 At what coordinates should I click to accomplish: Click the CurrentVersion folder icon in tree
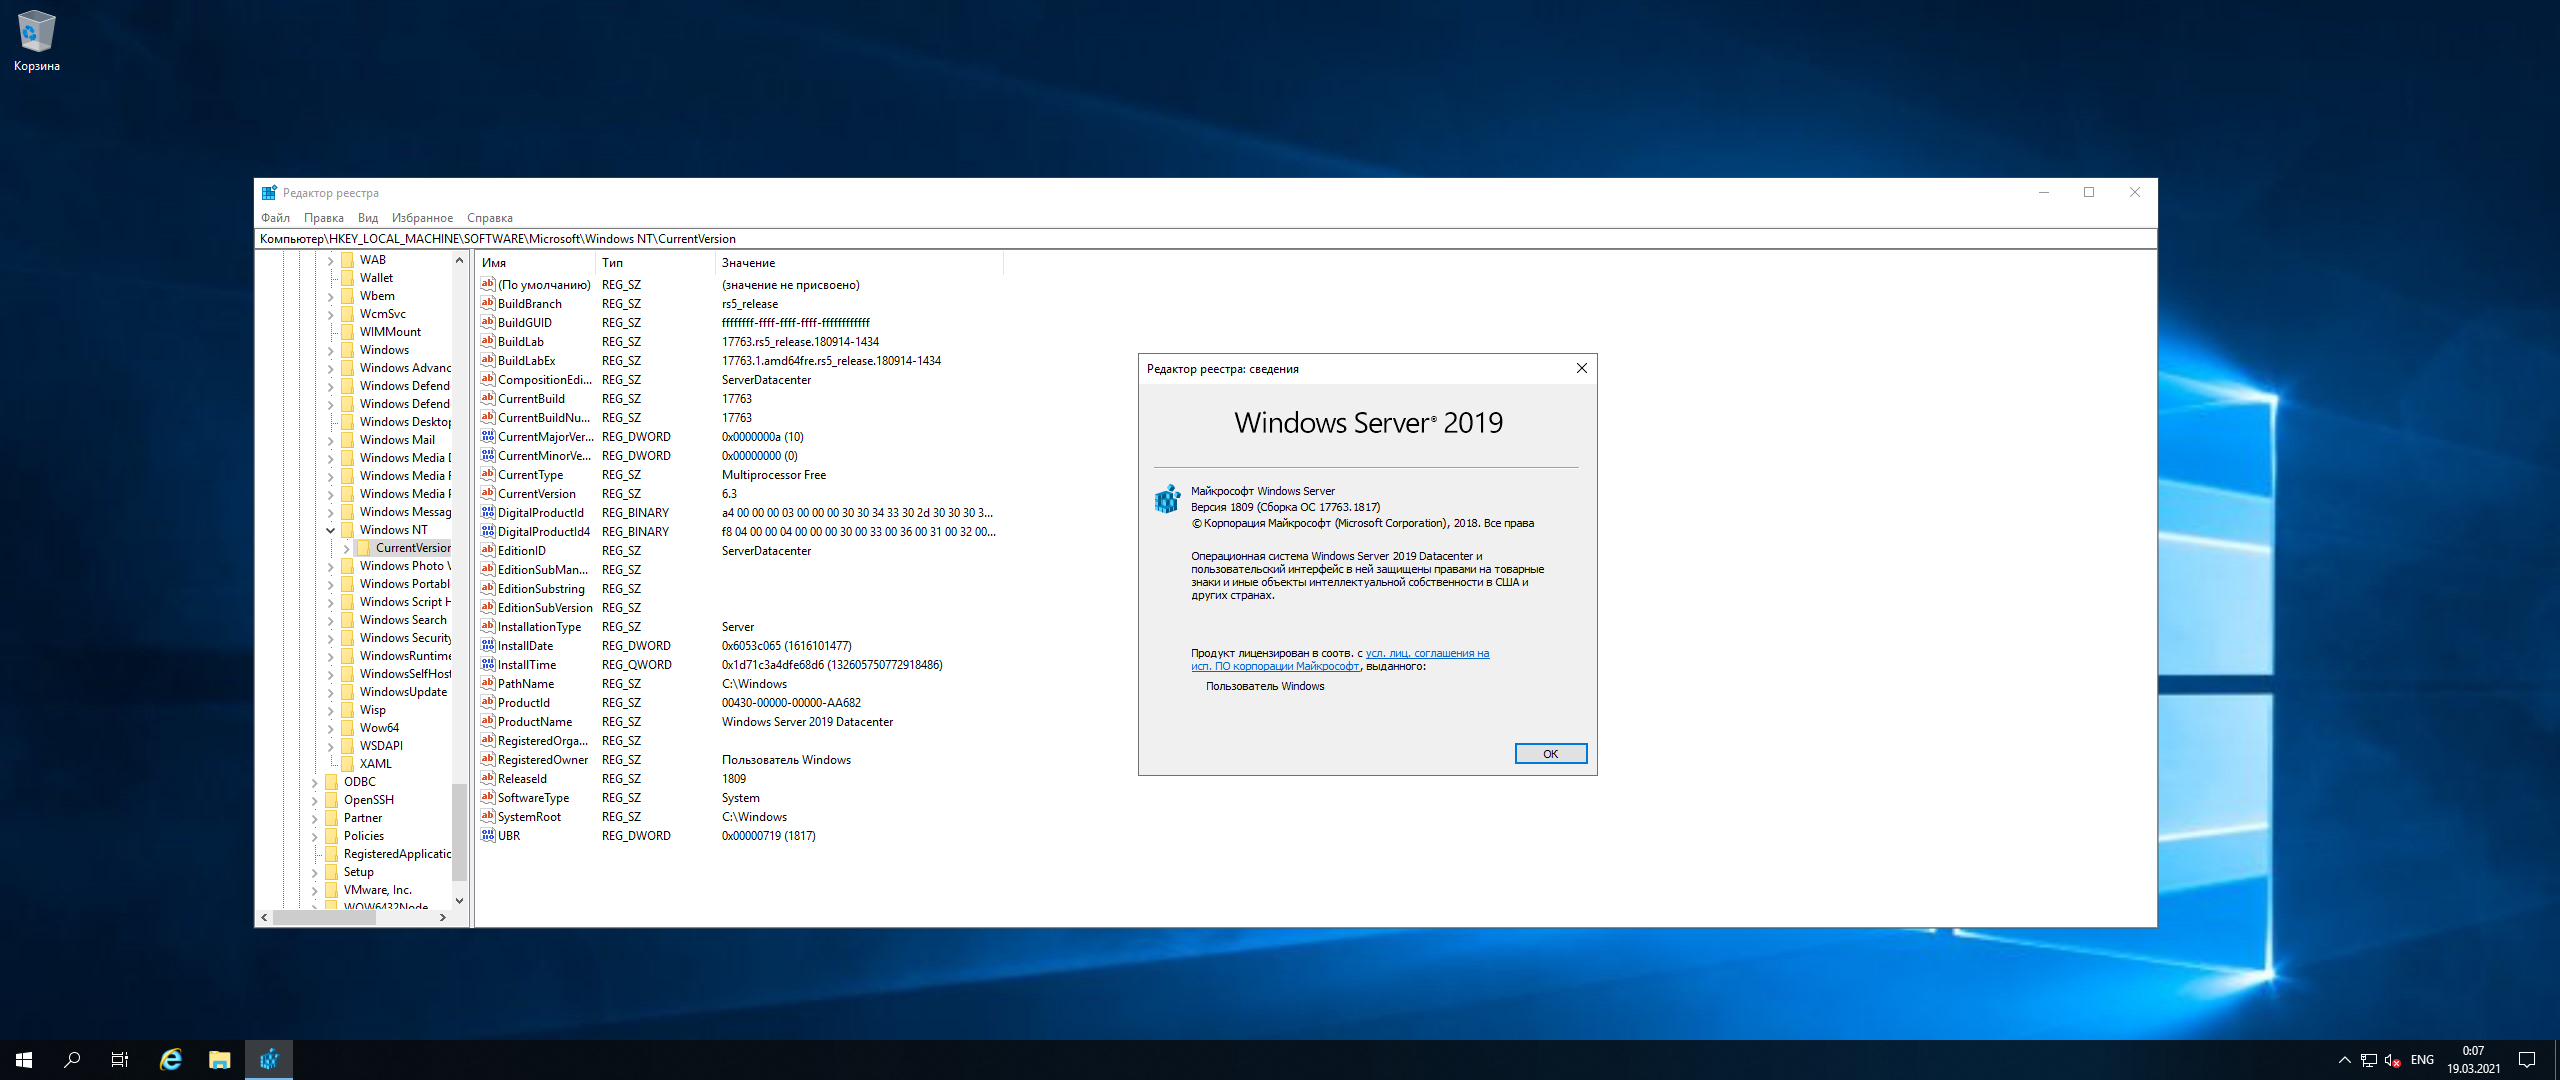(x=364, y=548)
